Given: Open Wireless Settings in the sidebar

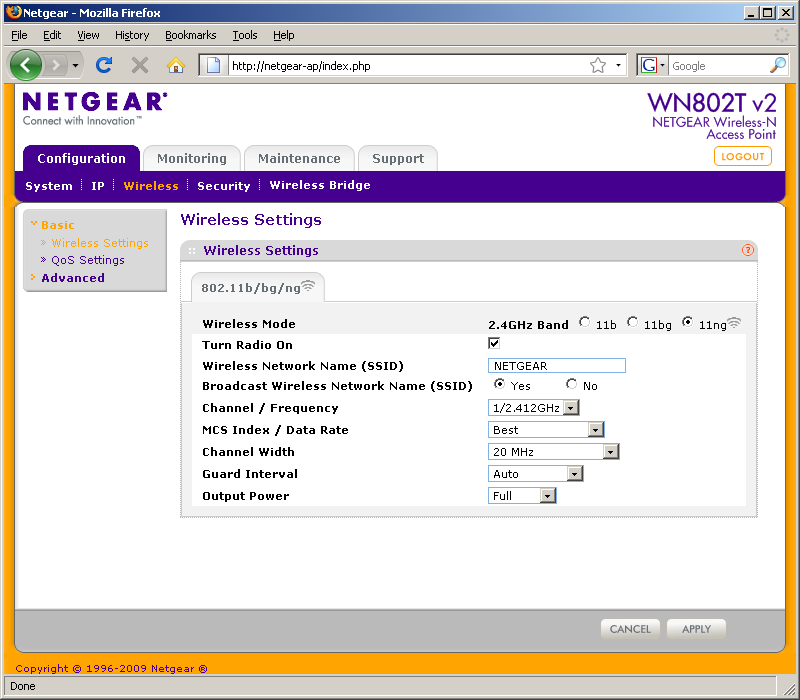Looking at the screenshot, I should [x=100, y=243].
